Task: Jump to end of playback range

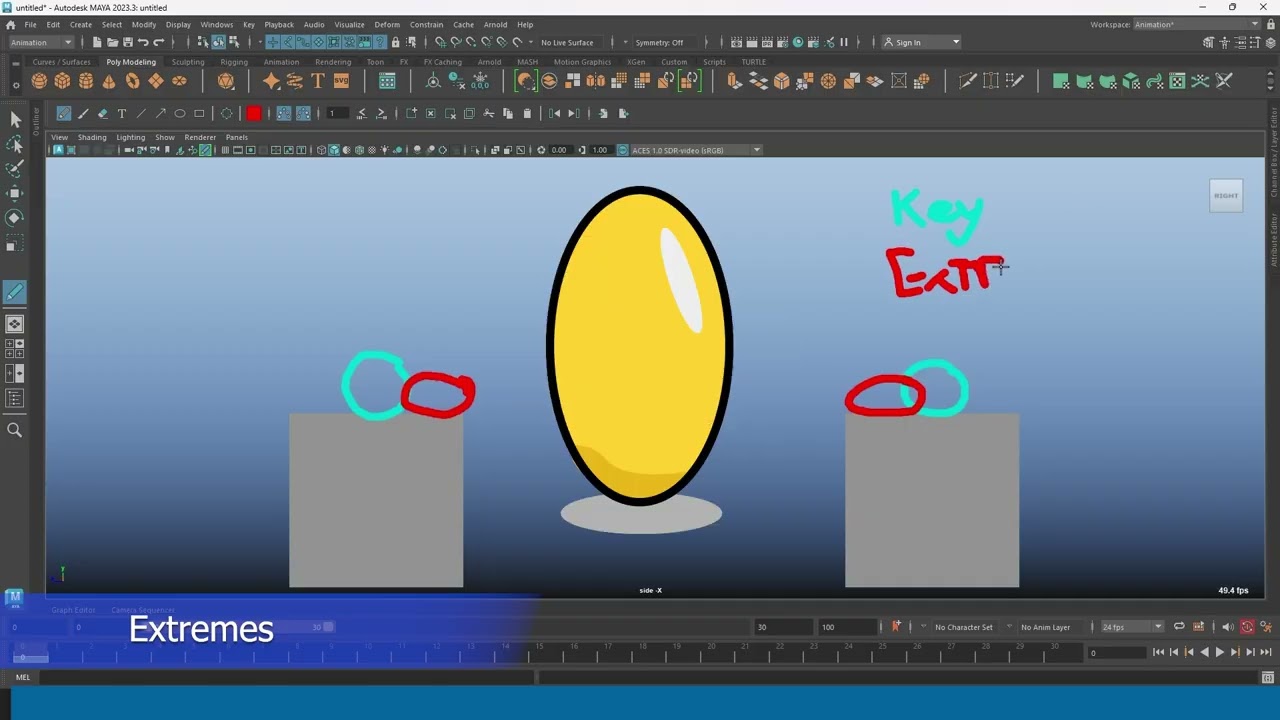Action: pos(1265,652)
